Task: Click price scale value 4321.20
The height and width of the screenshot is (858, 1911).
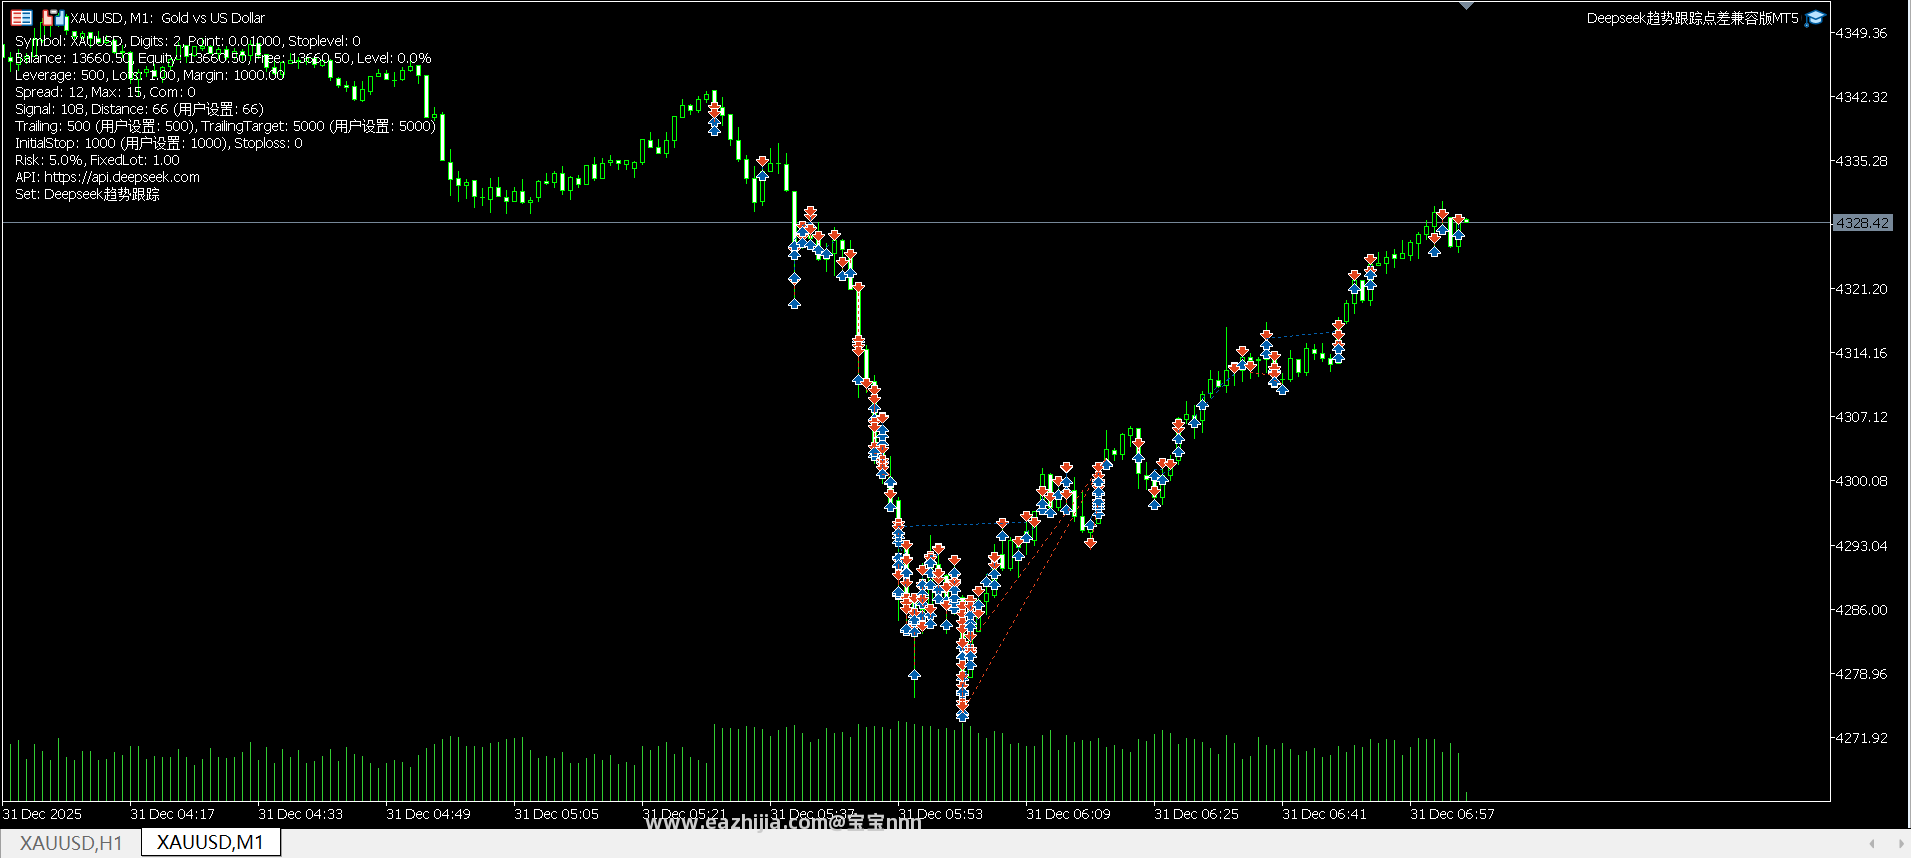Action: [1861, 289]
